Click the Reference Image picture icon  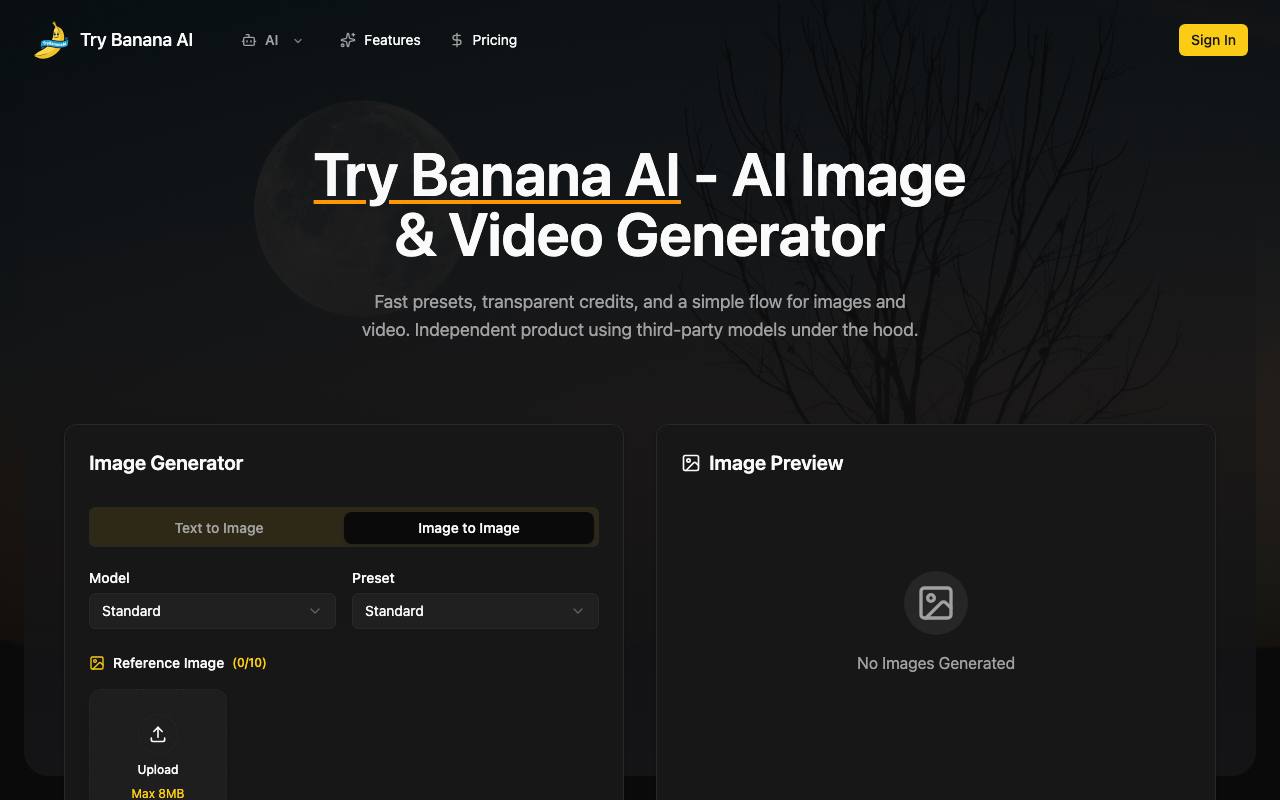[97, 663]
